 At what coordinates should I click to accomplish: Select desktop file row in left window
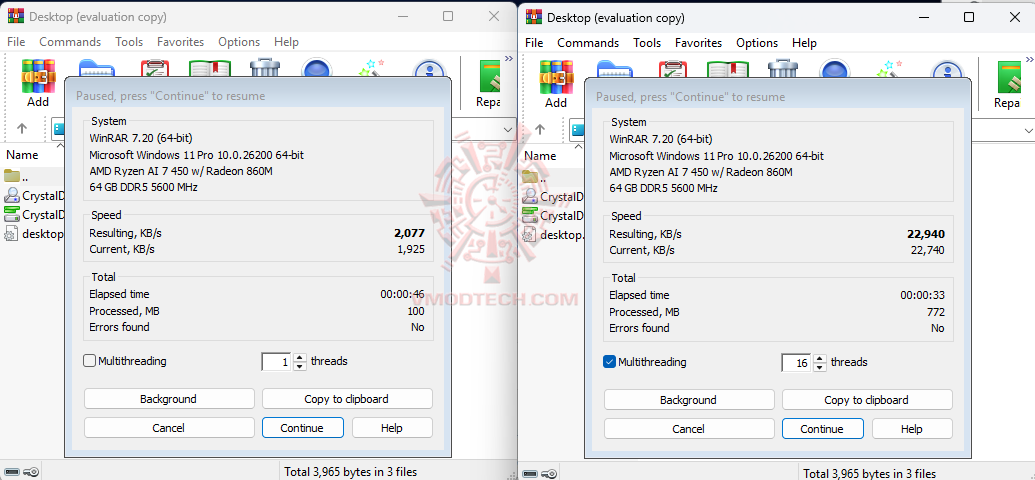tap(33, 234)
